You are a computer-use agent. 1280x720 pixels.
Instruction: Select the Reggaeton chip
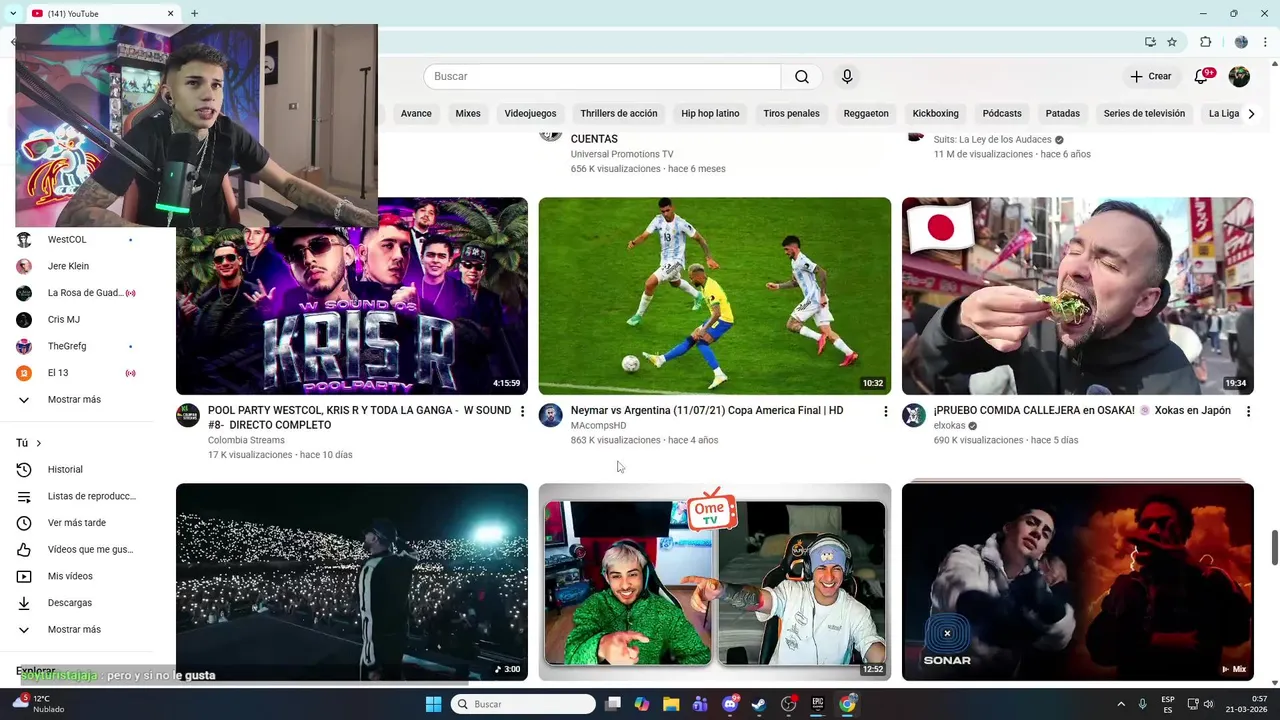[x=866, y=114]
